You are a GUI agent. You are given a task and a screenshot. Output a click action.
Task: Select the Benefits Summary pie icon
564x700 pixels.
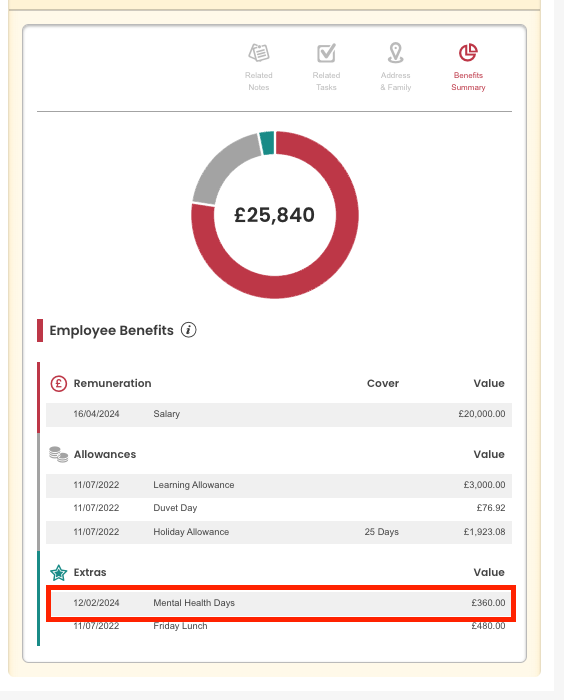468,52
